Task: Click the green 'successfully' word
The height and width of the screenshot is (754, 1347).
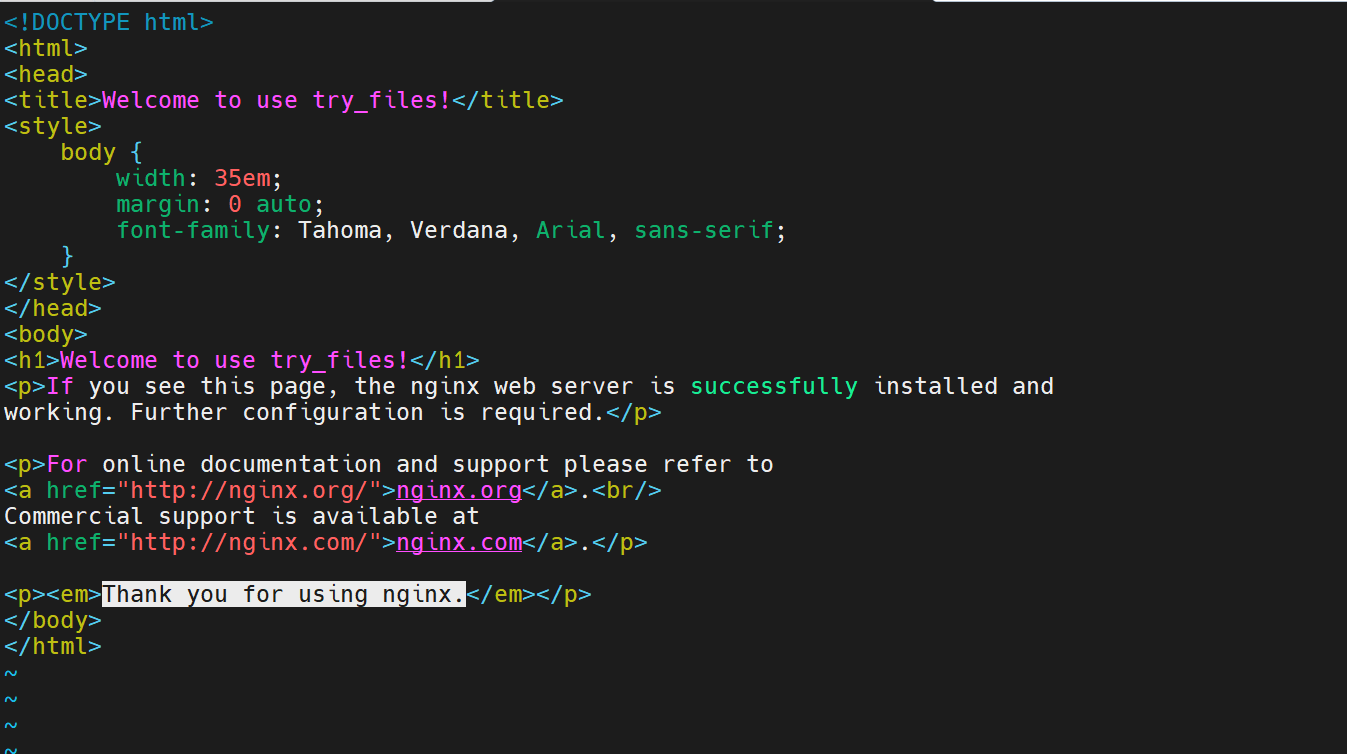Action: tap(774, 386)
